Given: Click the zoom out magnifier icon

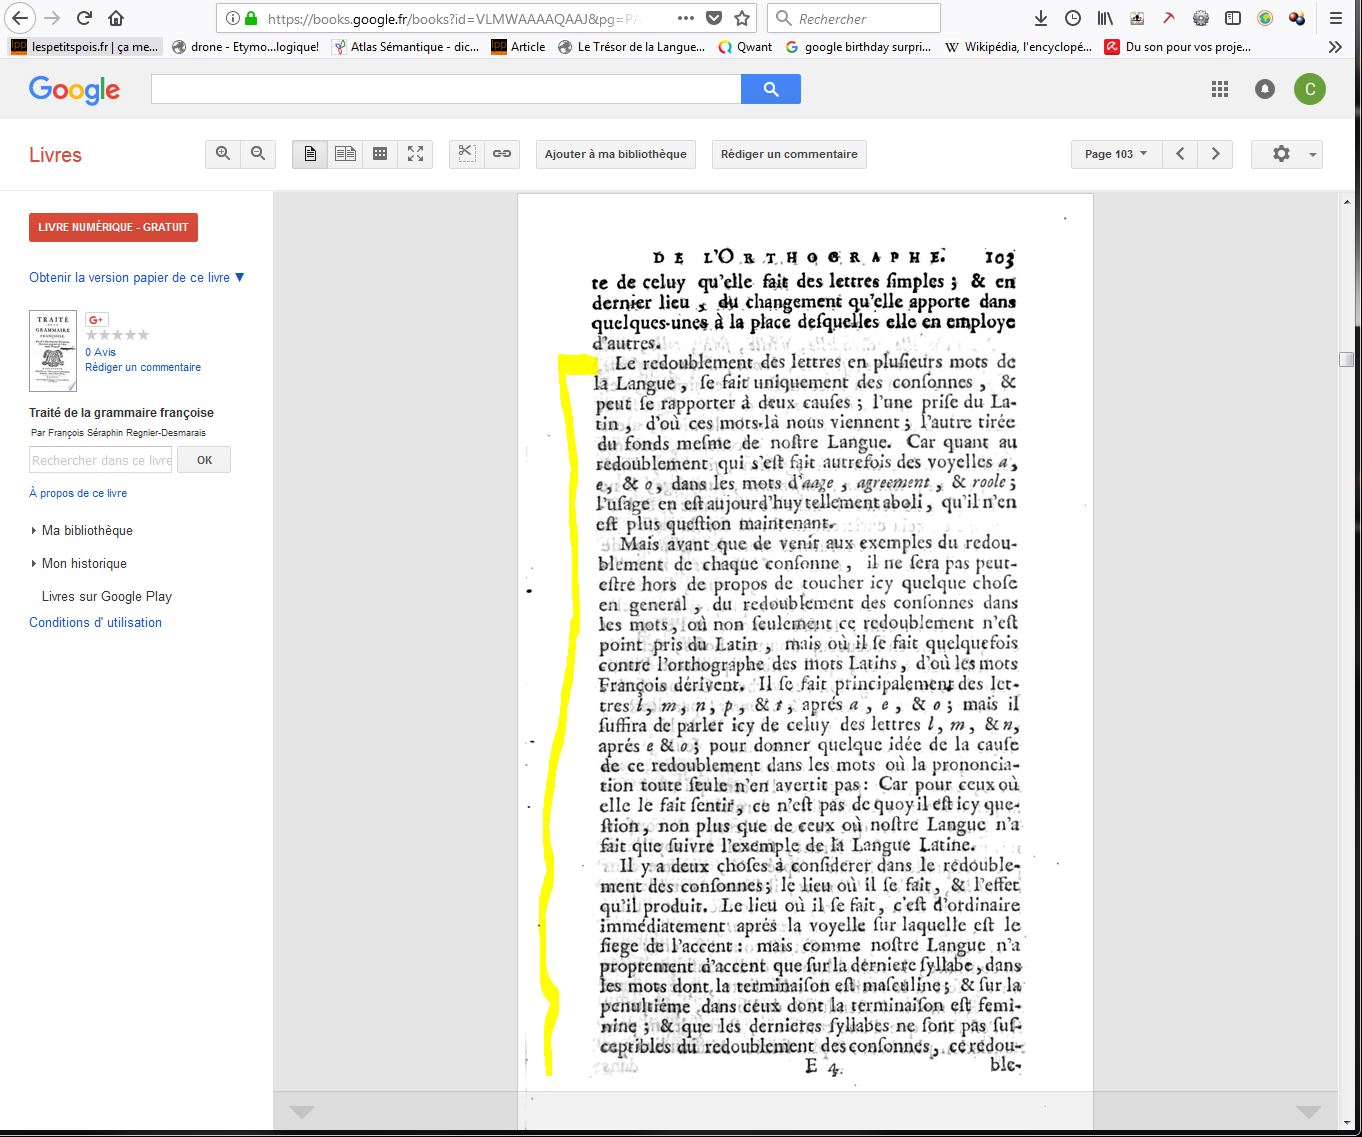Looking at the screenshot, I should (258, 154).
